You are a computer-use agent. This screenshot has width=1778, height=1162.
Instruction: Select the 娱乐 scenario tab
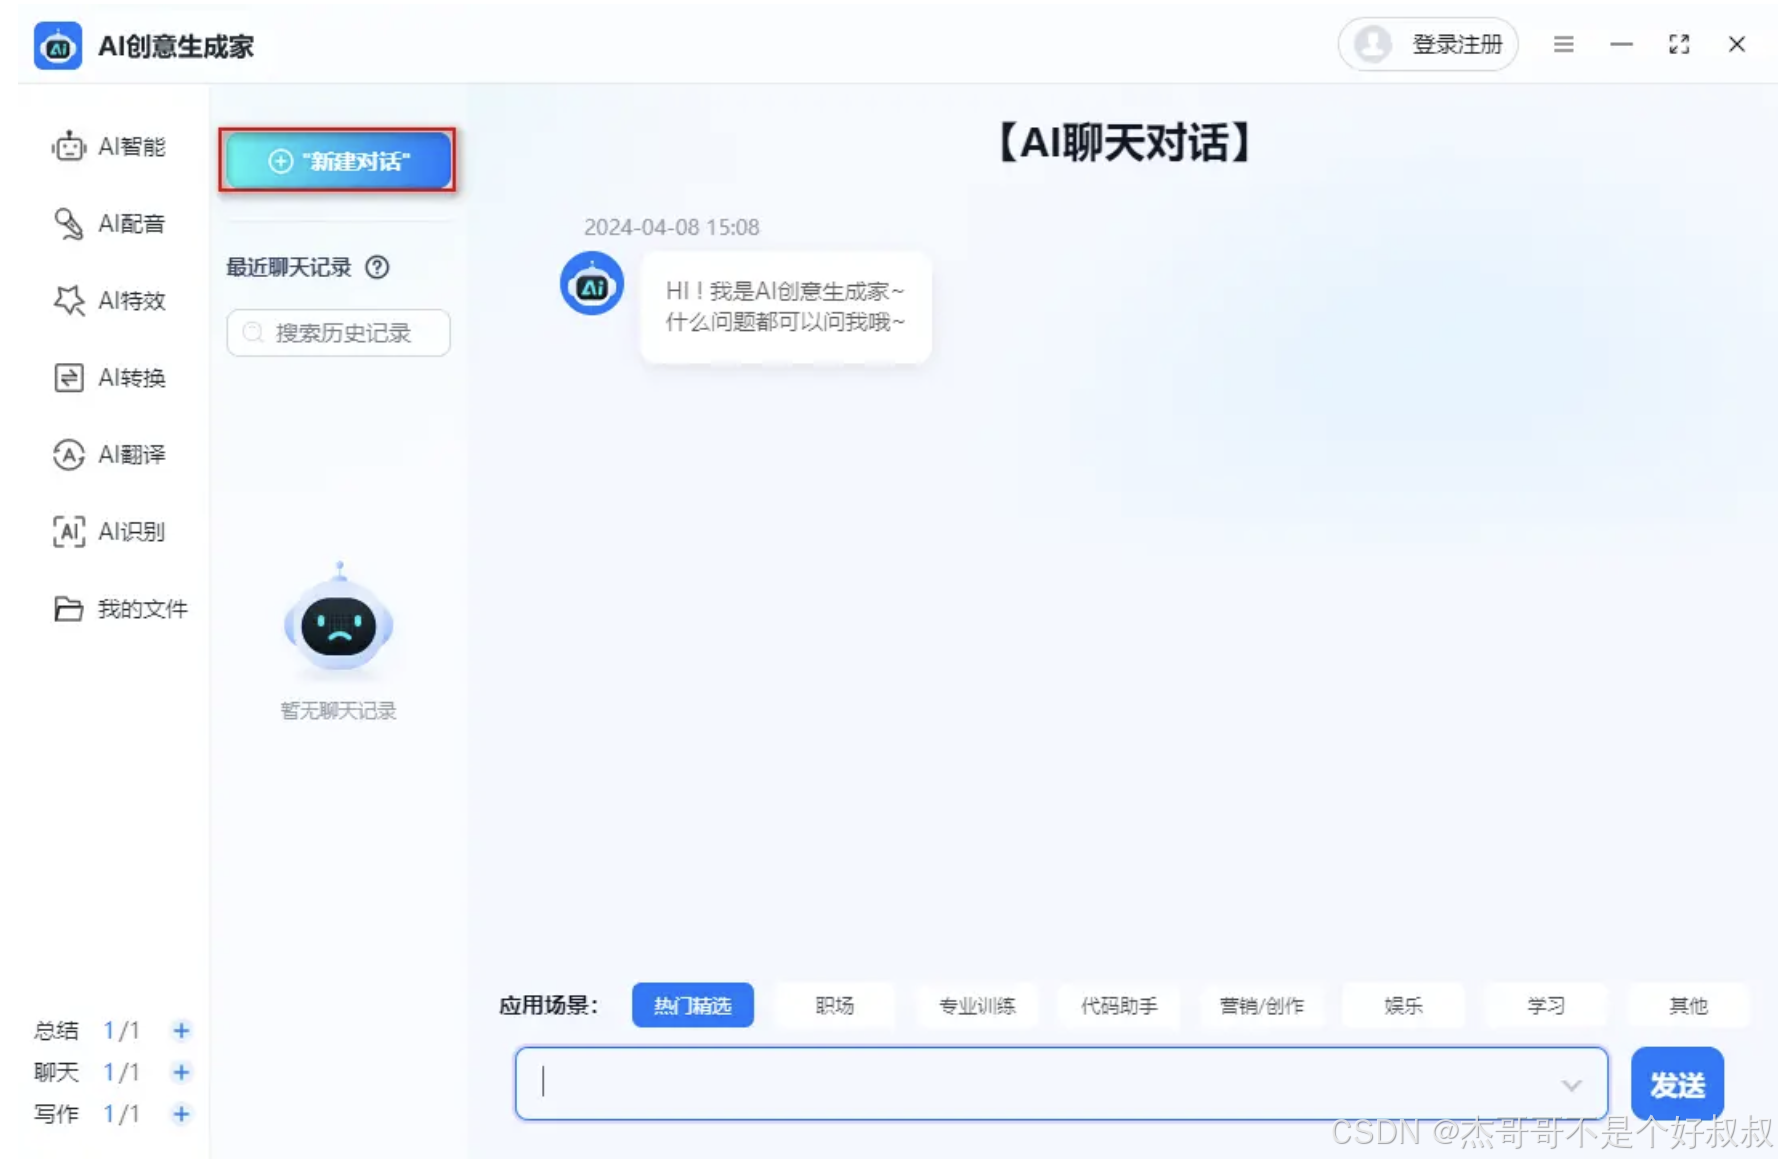(1403, 1005)
